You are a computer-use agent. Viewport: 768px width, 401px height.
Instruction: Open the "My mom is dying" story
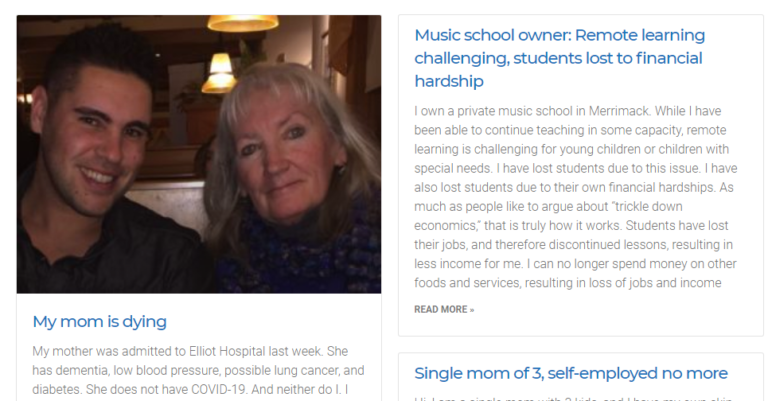pyautogui.click(x=99, y=321)
